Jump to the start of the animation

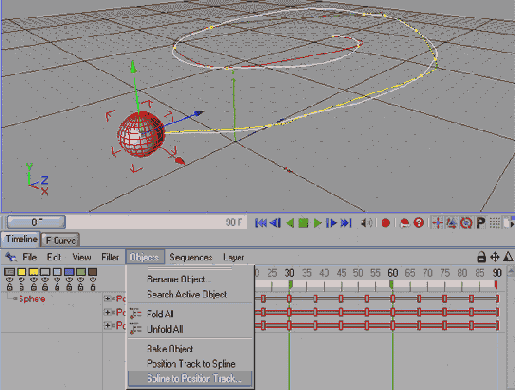[x=261, y=223]
